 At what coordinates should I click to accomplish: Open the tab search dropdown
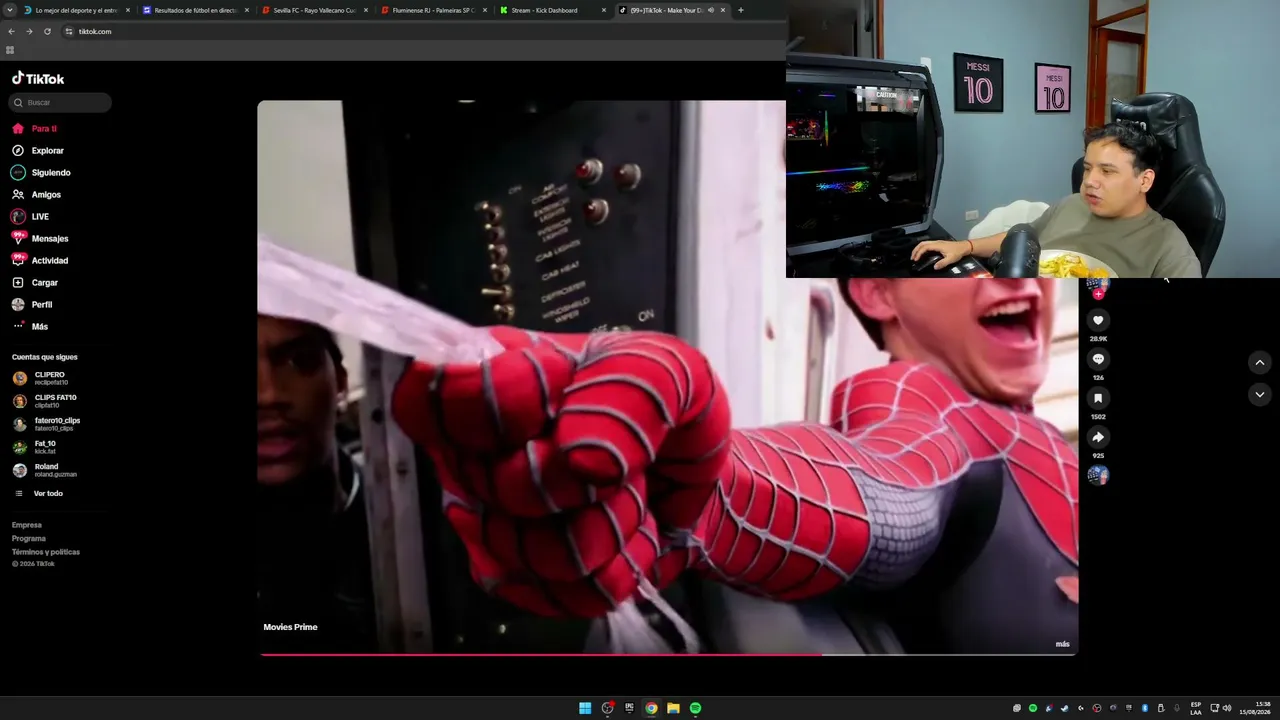point(9,10)
